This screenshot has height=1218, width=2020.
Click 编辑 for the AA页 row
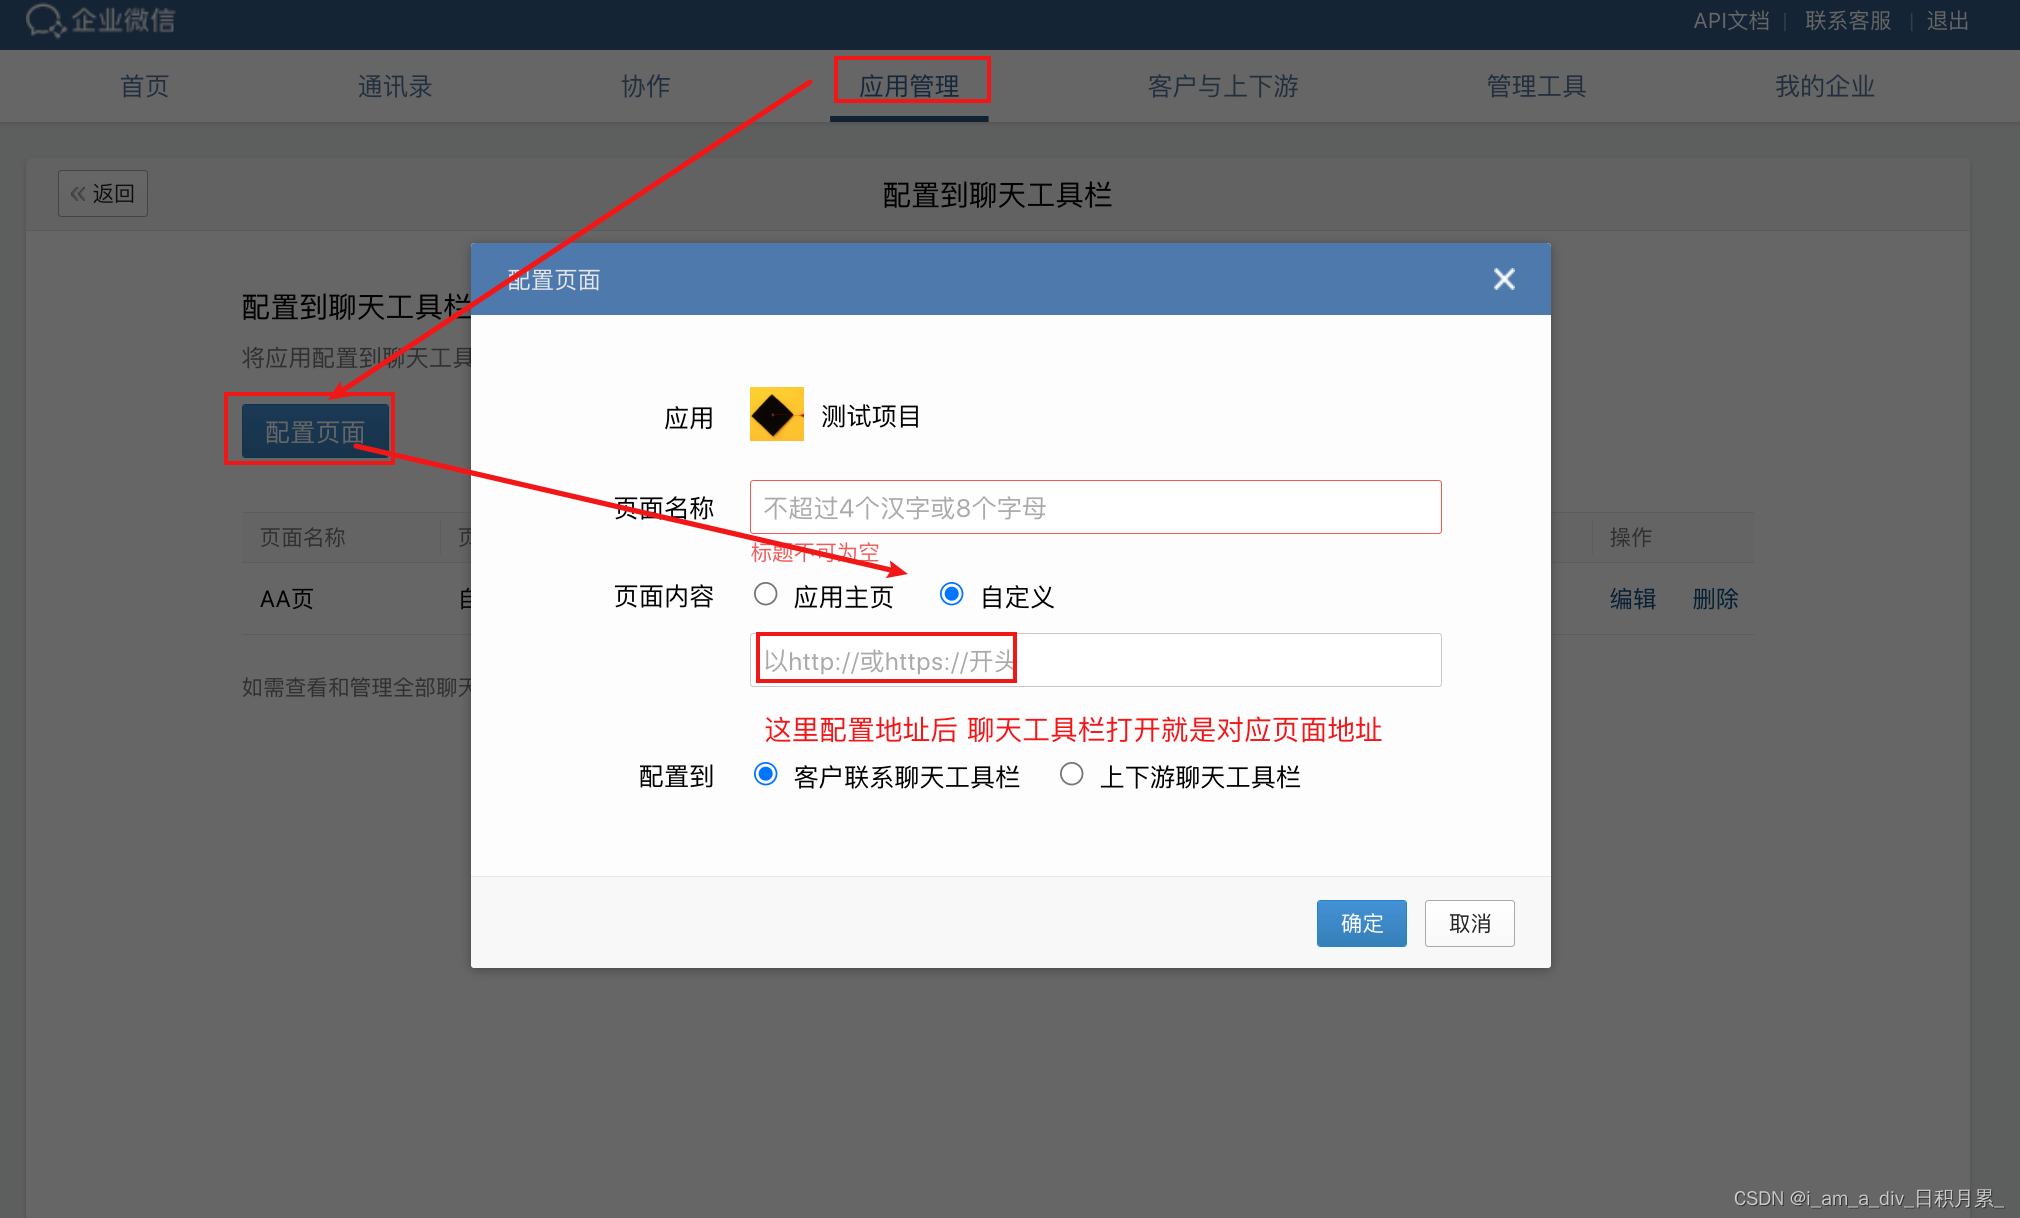pos(1633,599)
